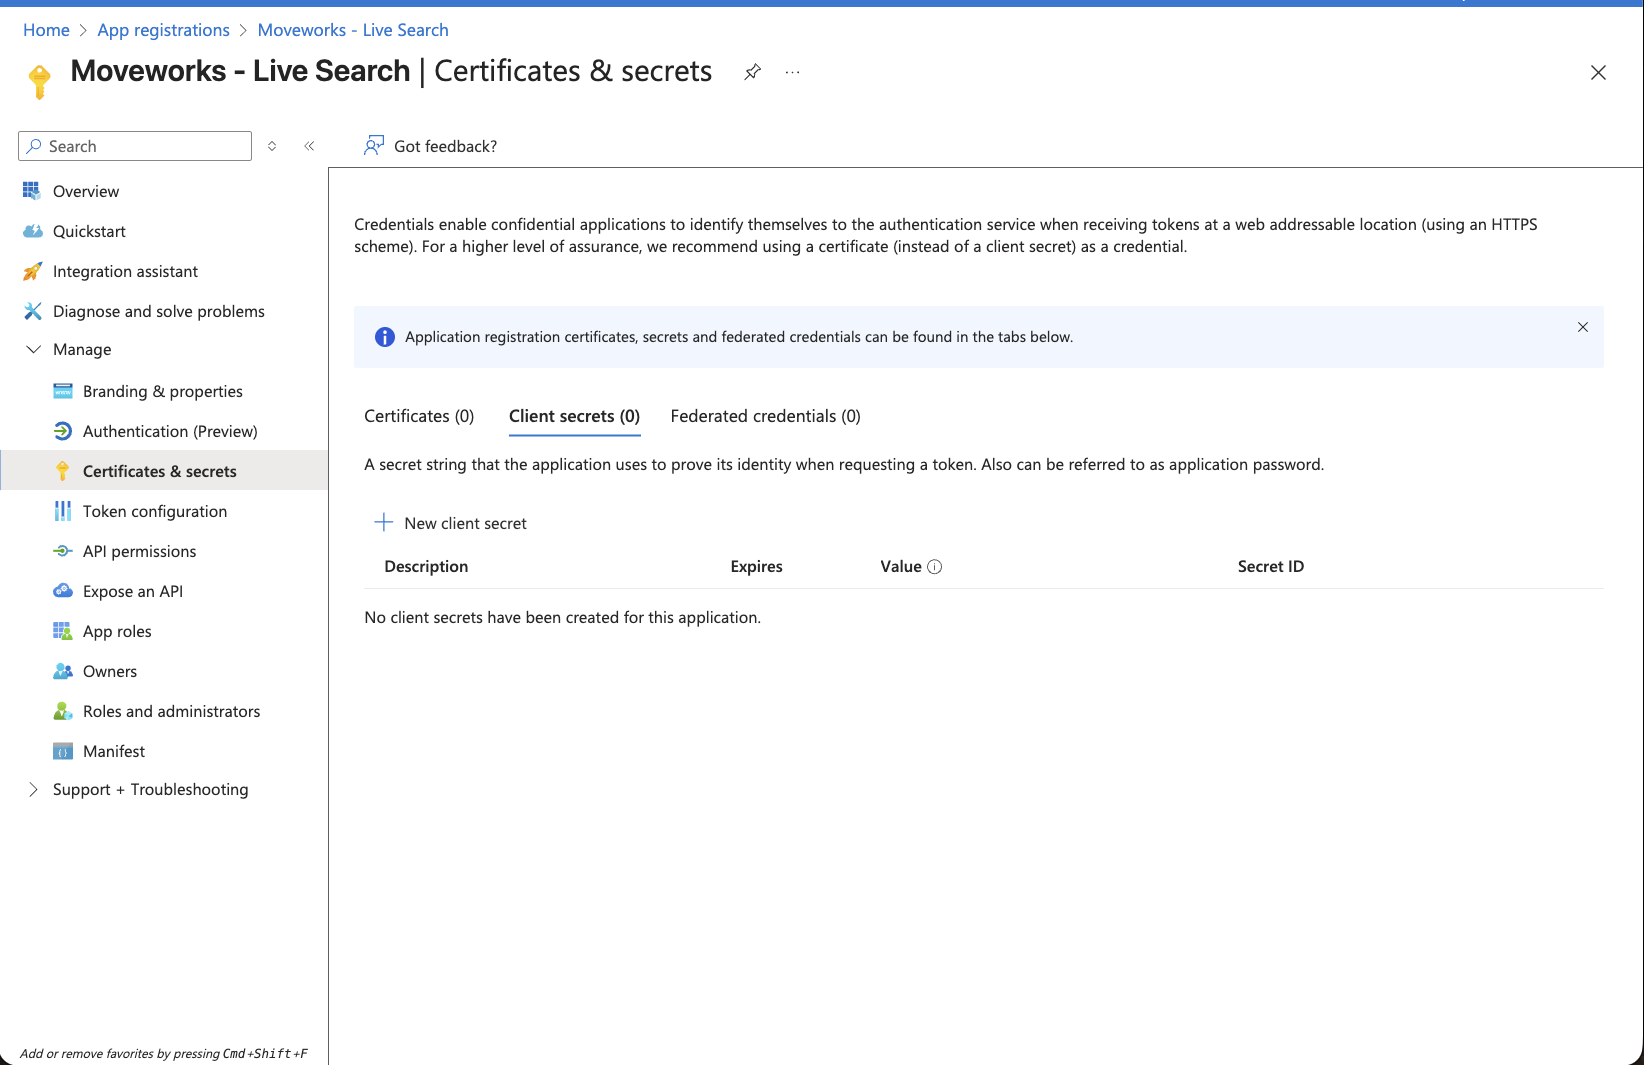Click 'No client secrets have been created' message
1644x1065 pixels.
(x=562, y=618)
